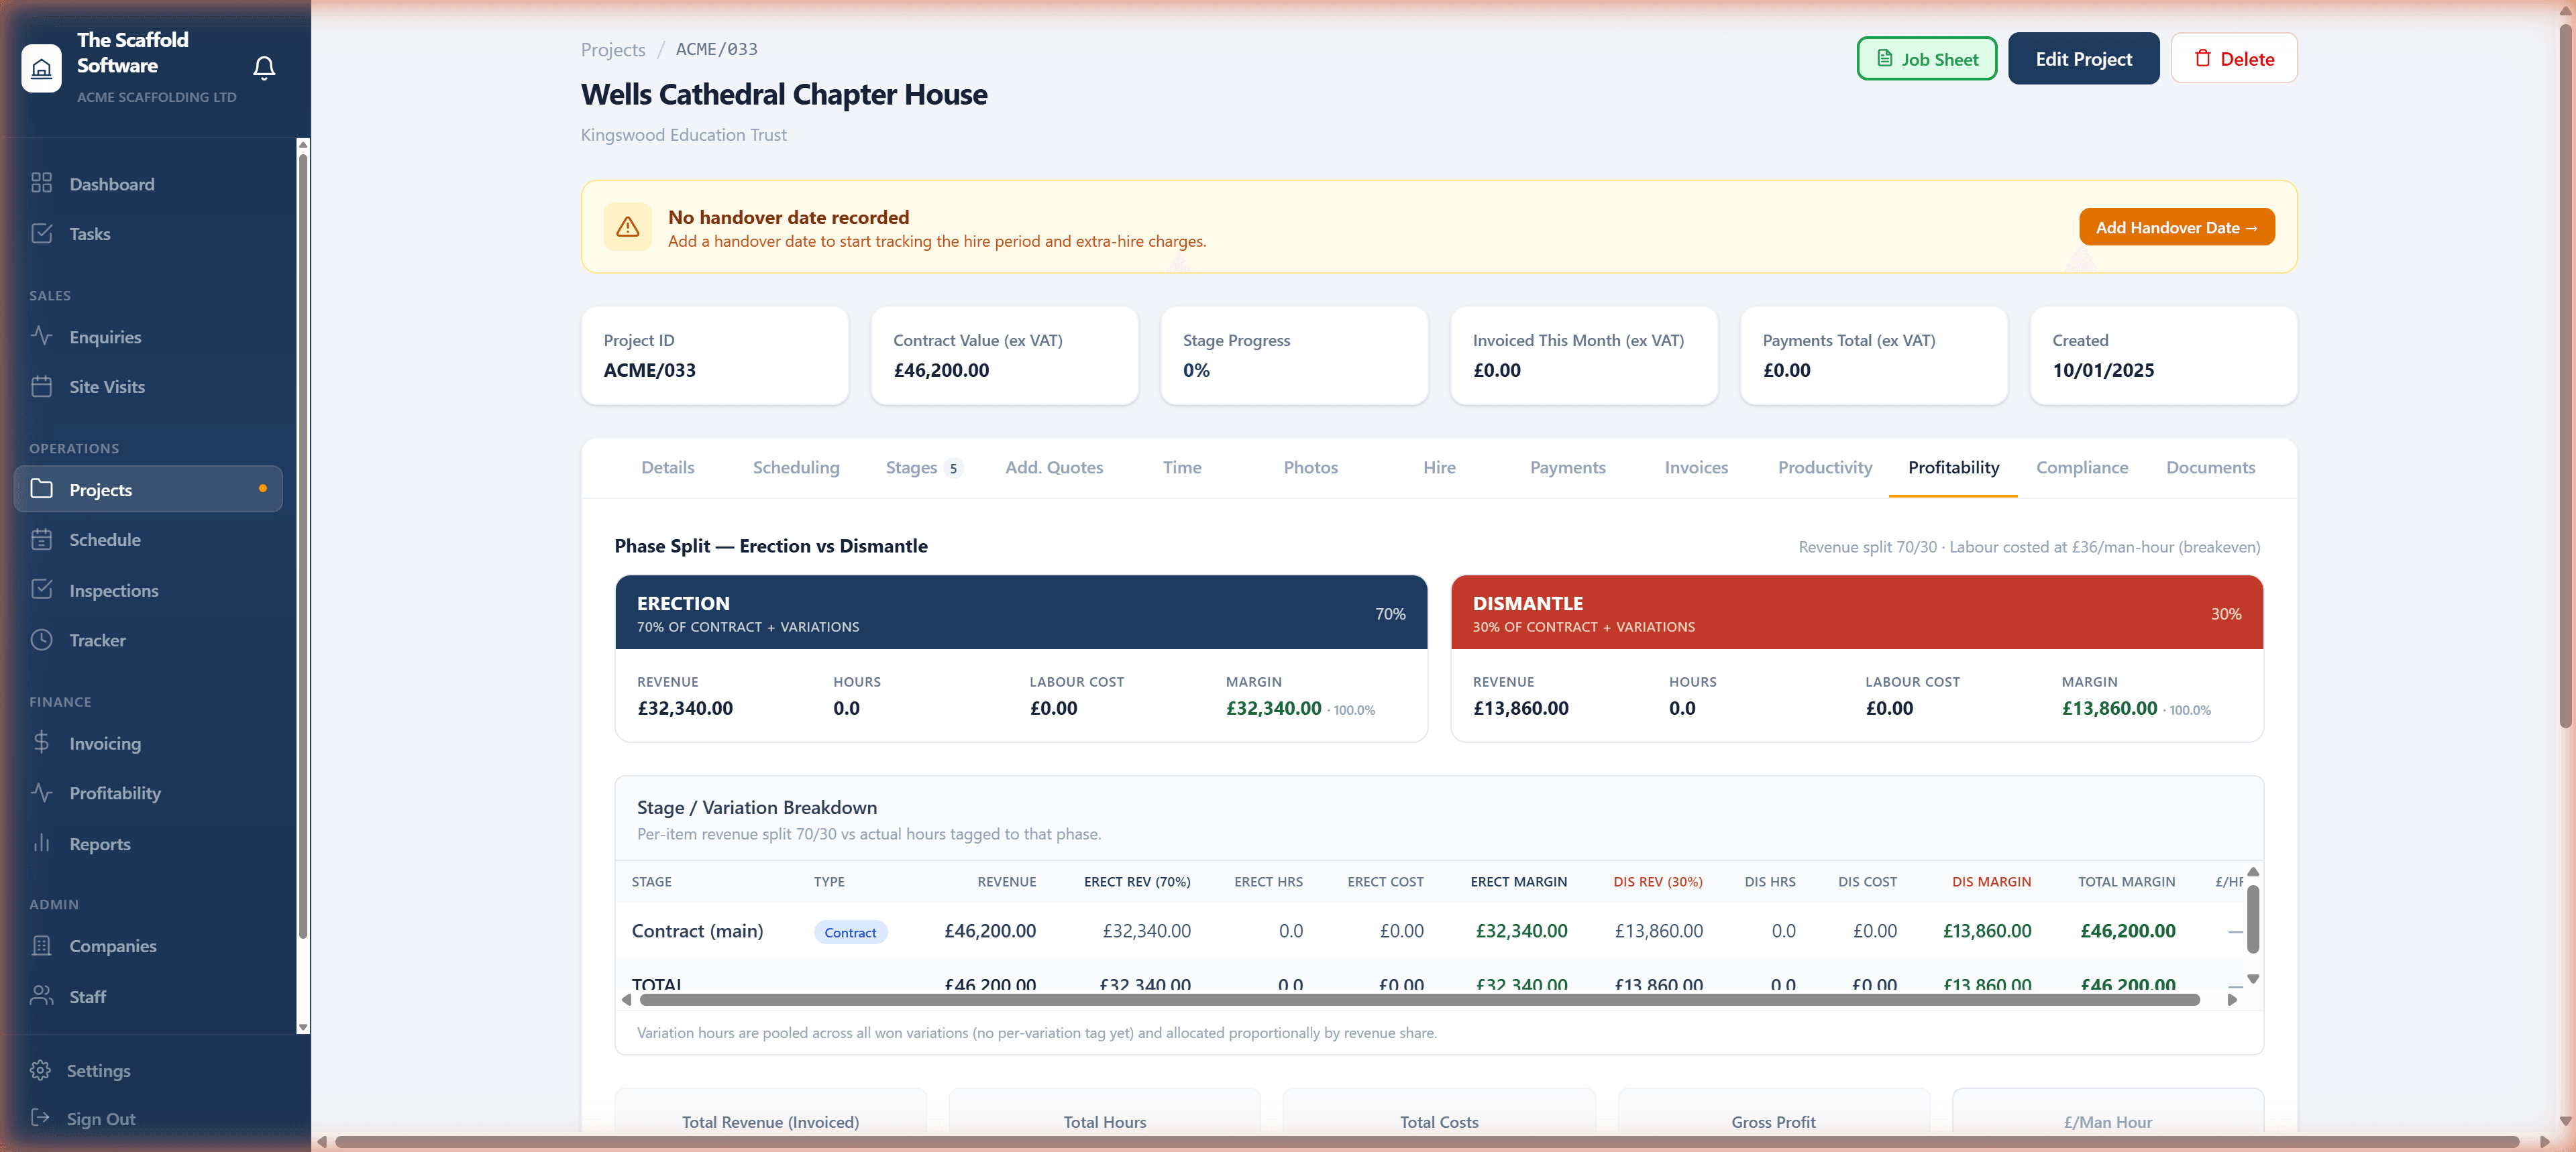Click the sidebar scrollbar down arrow
Screen dimensions: 2576x1152
click(303, 1027)
